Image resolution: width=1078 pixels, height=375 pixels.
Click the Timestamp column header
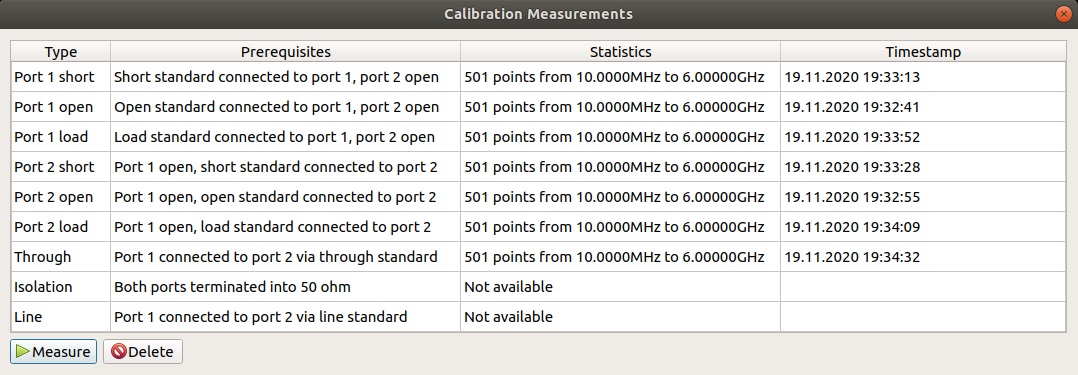[x=923, y=52]
